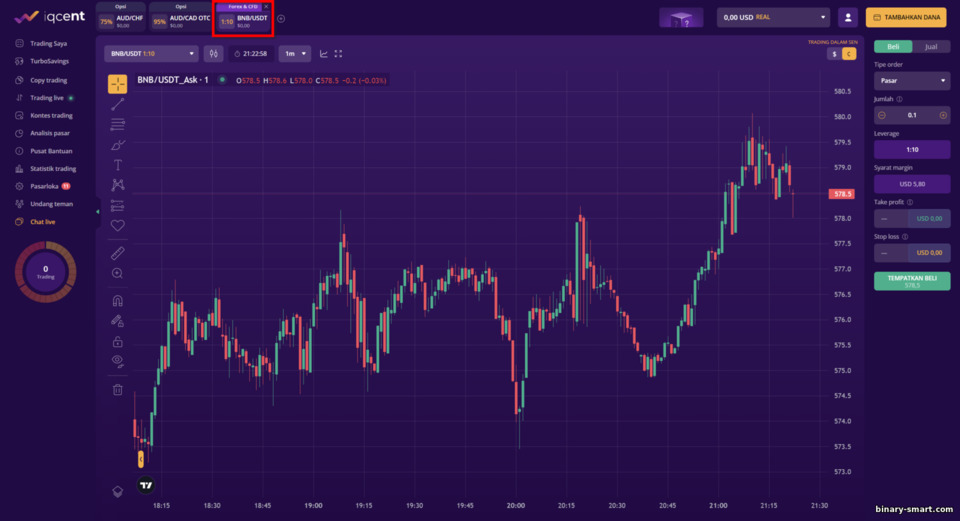Click the current price label 578.5
Viewport: 960px width, 521px height.
pyautogui.click(x=841, y=194)
